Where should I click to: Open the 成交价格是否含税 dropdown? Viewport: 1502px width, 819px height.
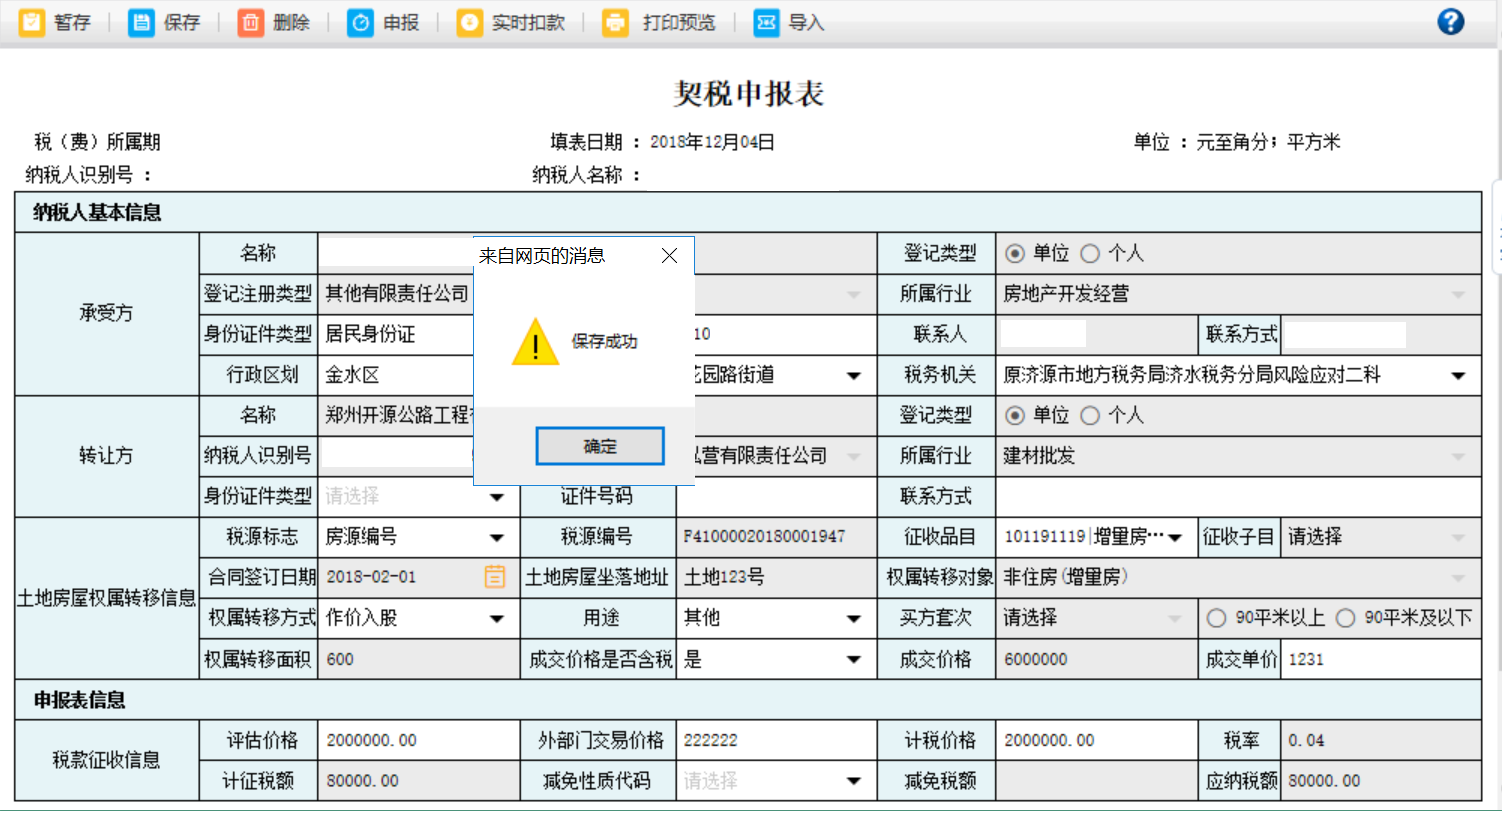[x=853, y=659]
